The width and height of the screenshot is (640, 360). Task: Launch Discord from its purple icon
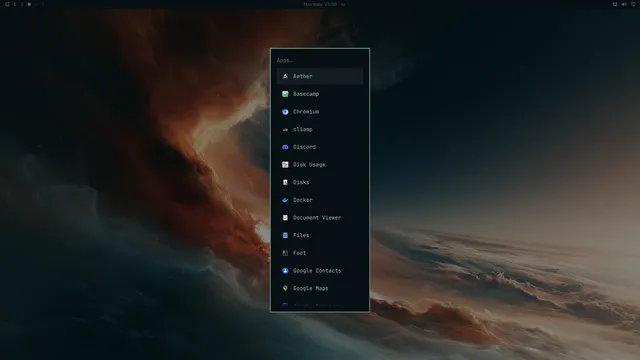tap(285, 147)
